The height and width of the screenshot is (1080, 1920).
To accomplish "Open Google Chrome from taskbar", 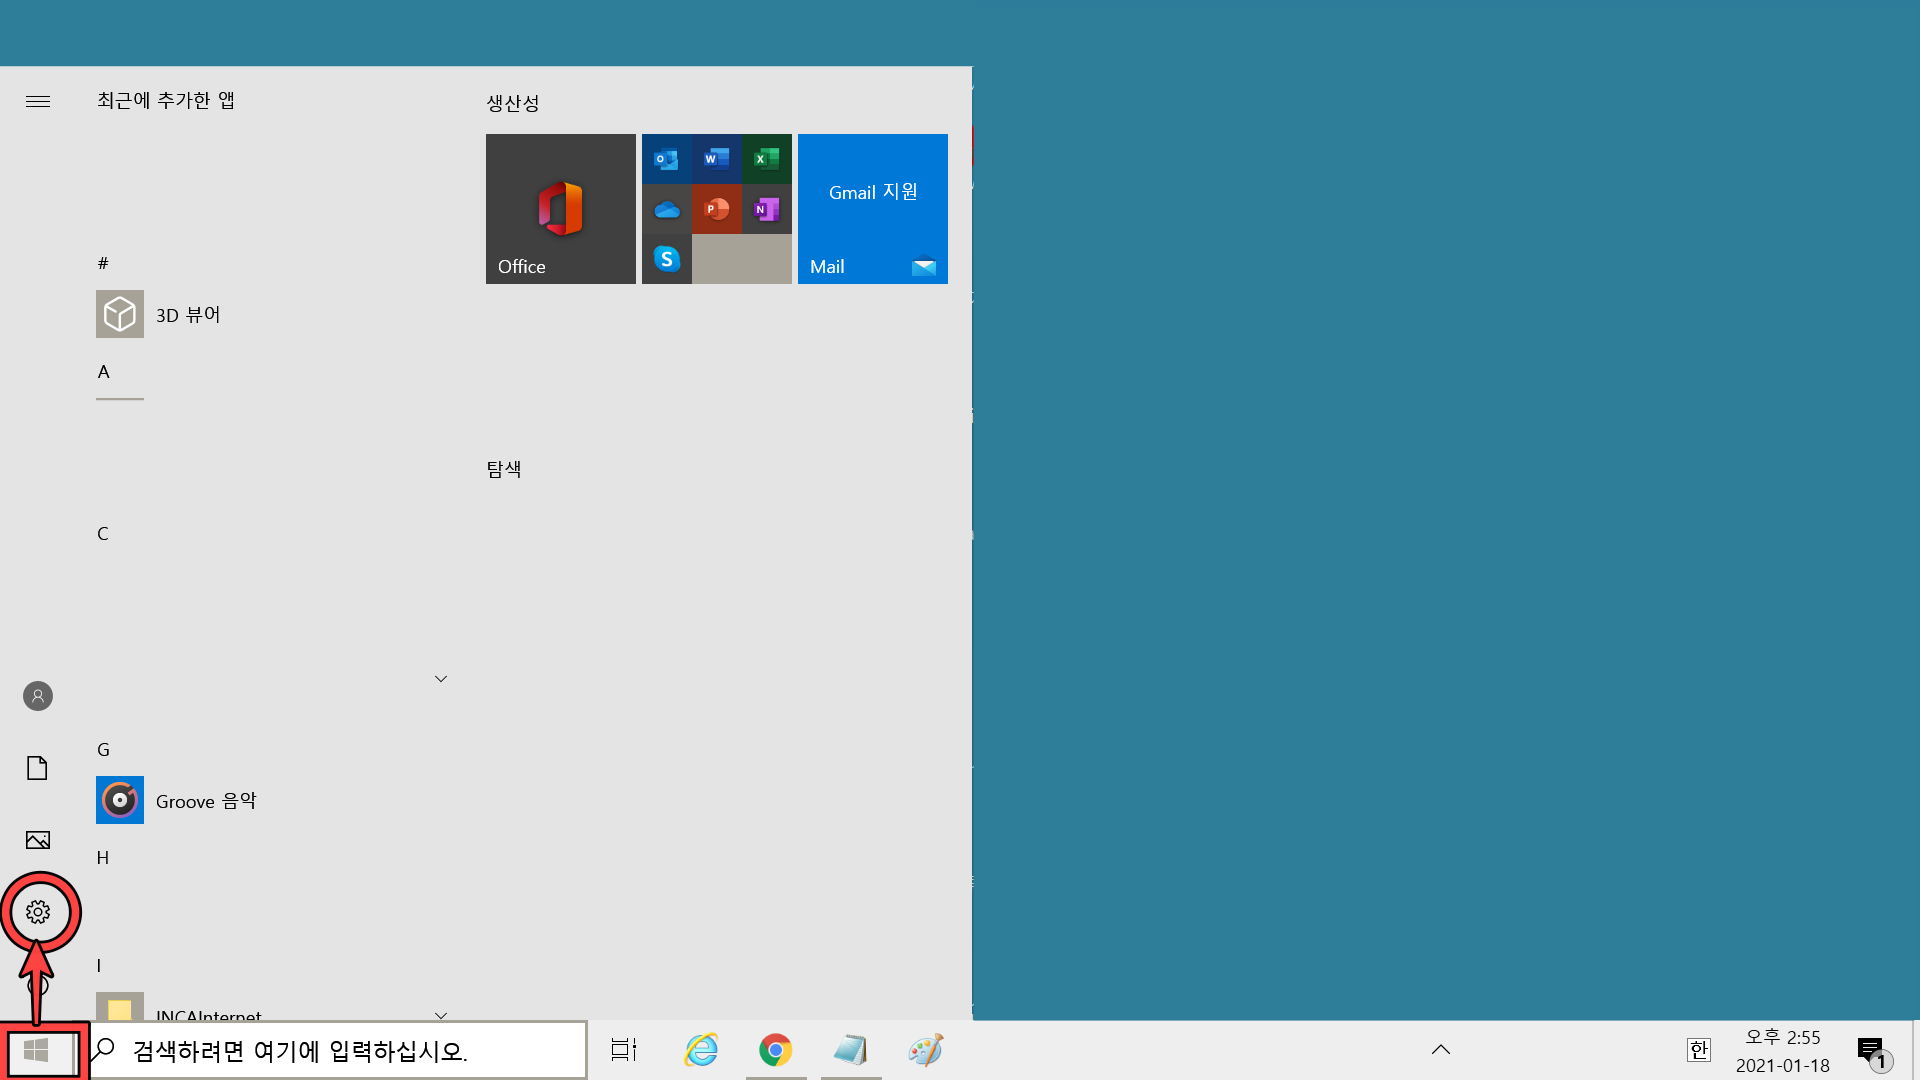I will click(775, 1050).
